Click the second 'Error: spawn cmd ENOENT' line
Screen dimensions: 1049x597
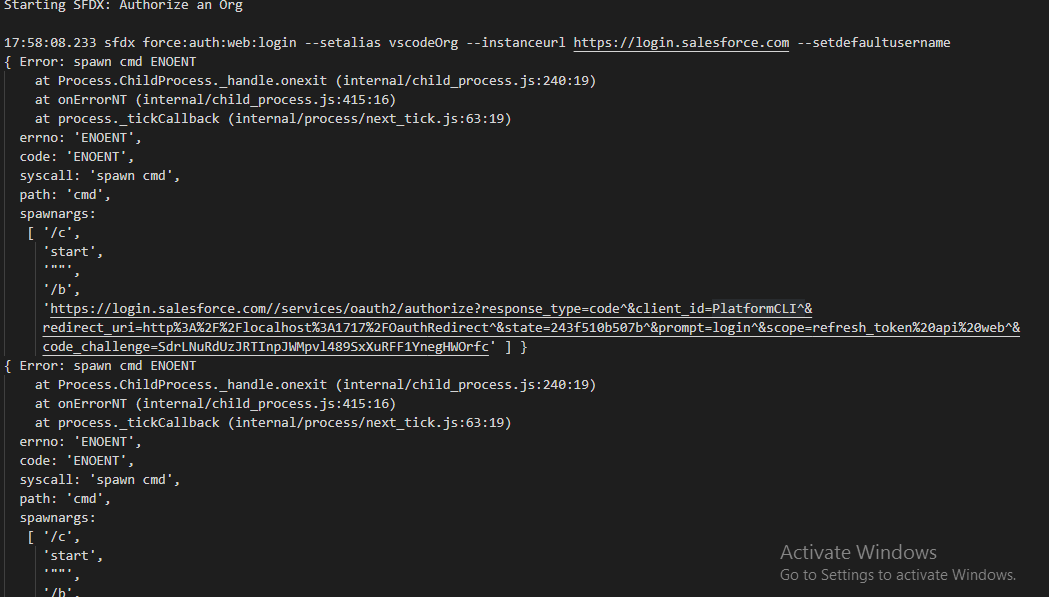(107, 366)
